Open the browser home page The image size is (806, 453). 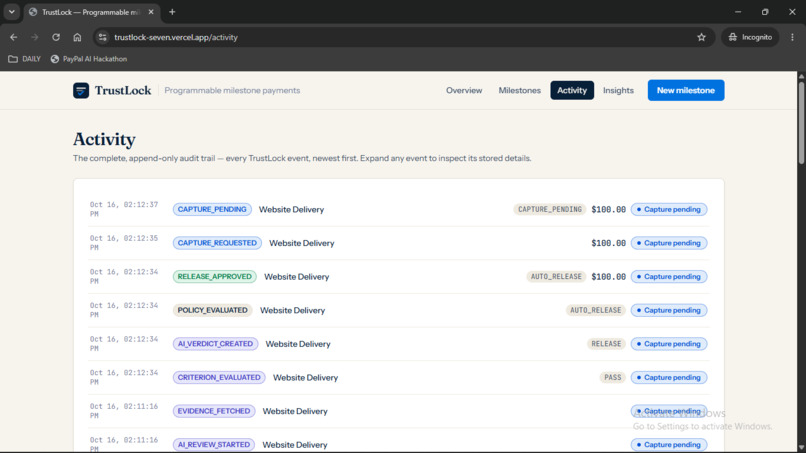(77, 37)
